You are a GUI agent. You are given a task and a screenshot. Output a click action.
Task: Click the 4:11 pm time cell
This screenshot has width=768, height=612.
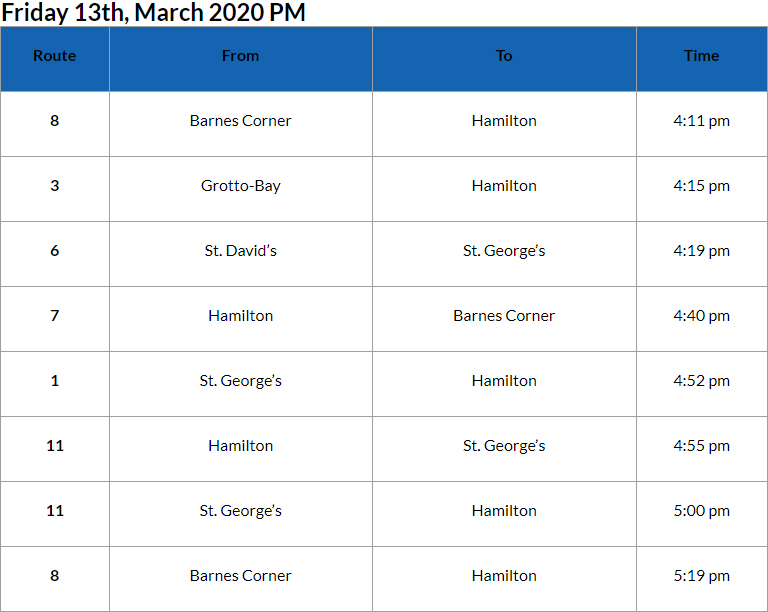[701, 121]
